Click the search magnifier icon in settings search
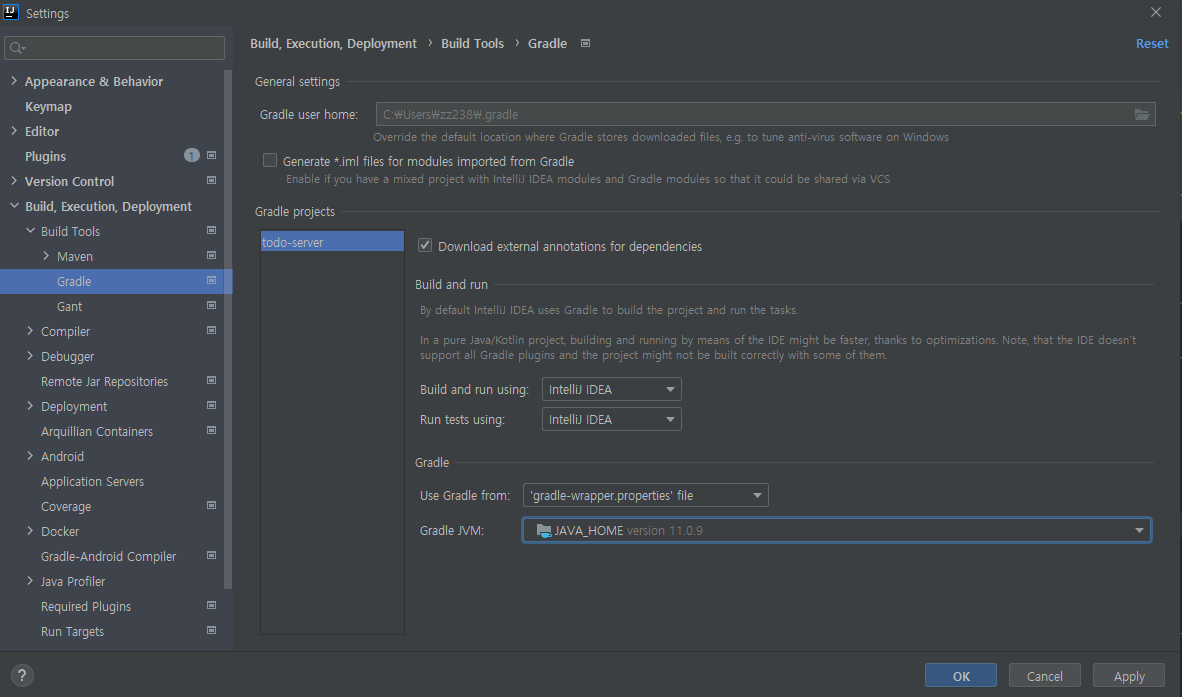The image size is (1182, 697). [17, 48]
